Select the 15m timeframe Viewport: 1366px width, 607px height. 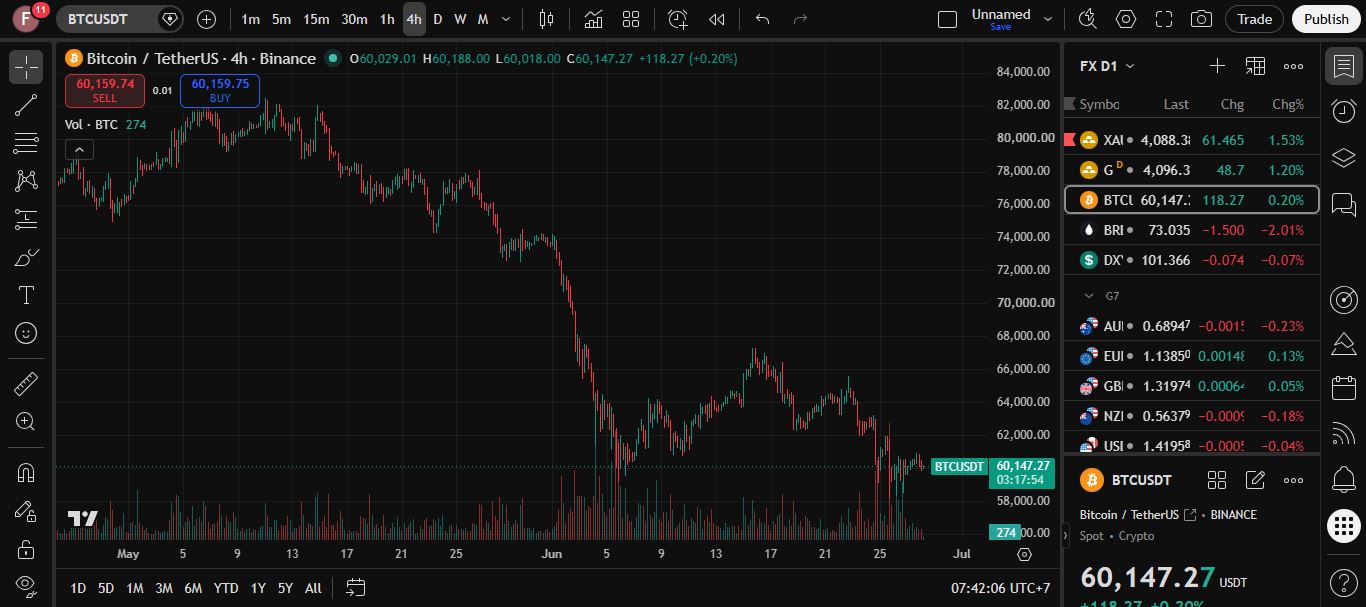[316, 19]
